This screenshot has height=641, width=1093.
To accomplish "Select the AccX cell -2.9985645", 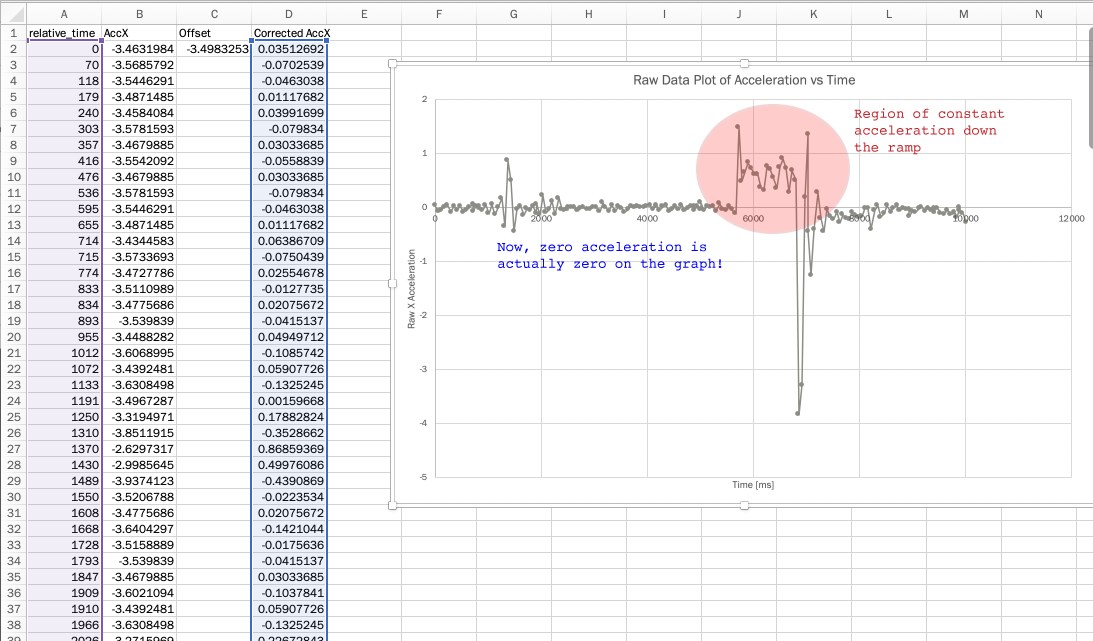I will tap(139, 465).
